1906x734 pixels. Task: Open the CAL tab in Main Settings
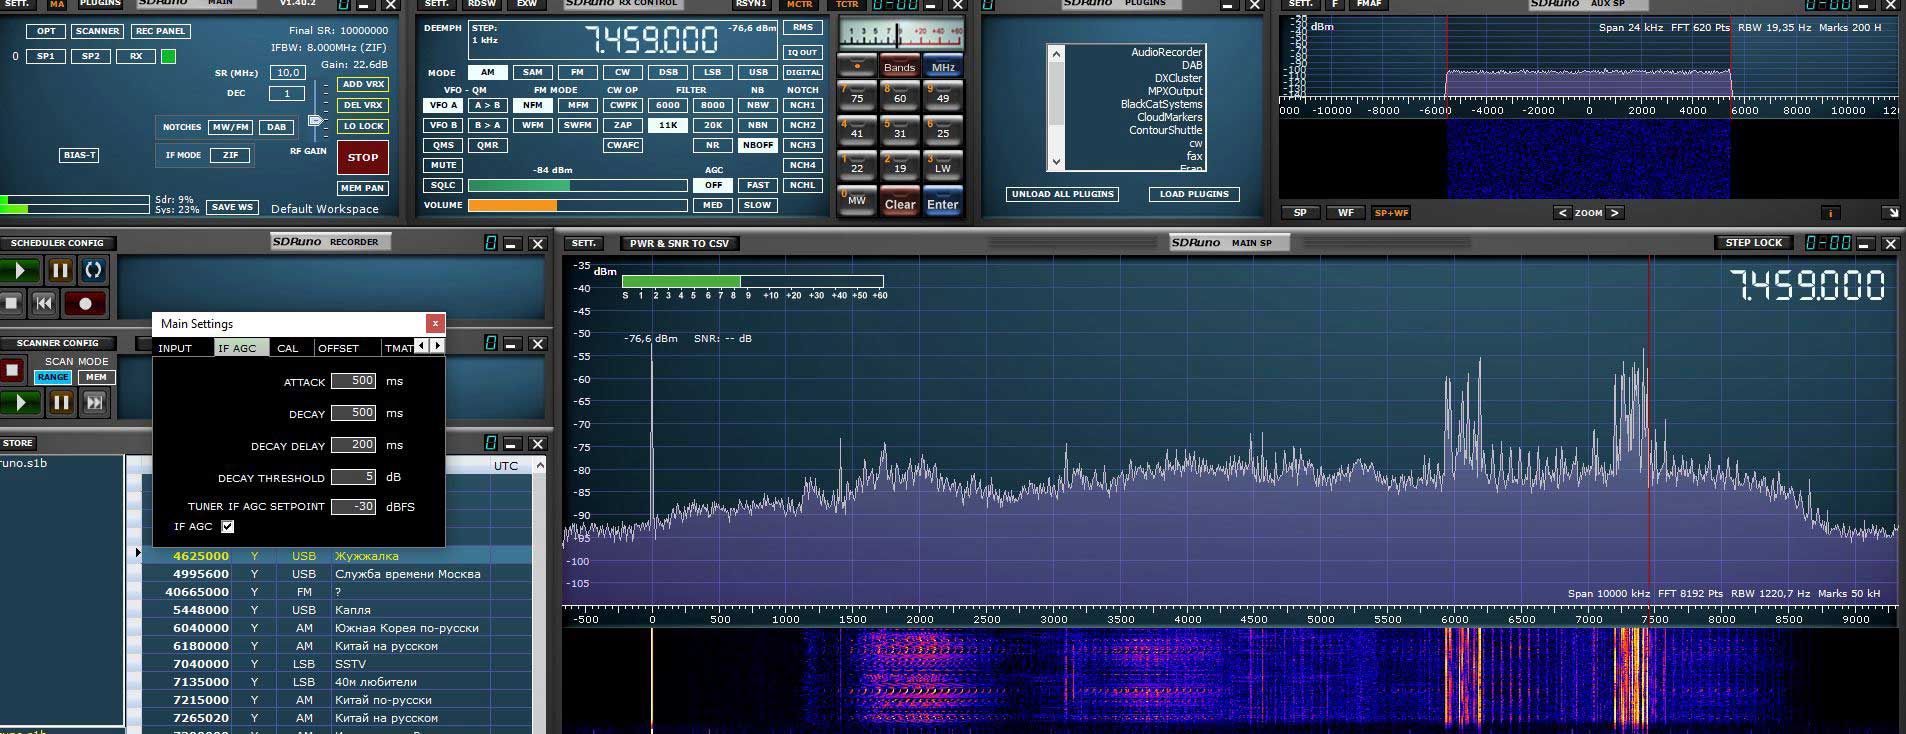[288, 348]
